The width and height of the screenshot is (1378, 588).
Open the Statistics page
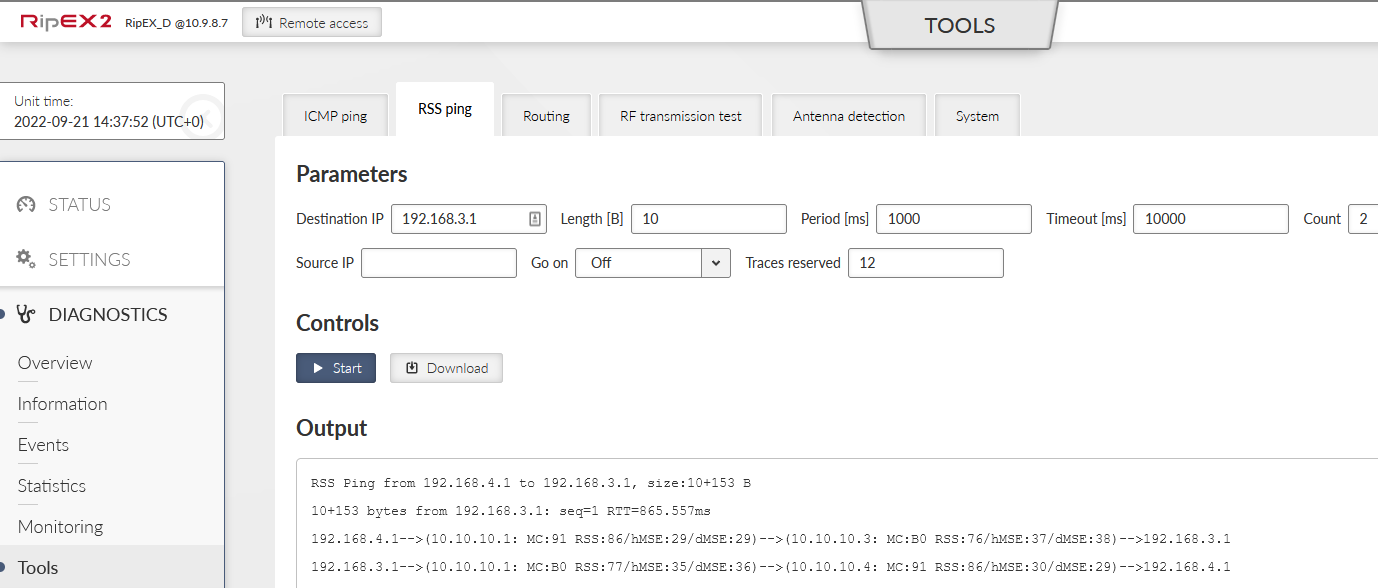(x=52, y=486)
